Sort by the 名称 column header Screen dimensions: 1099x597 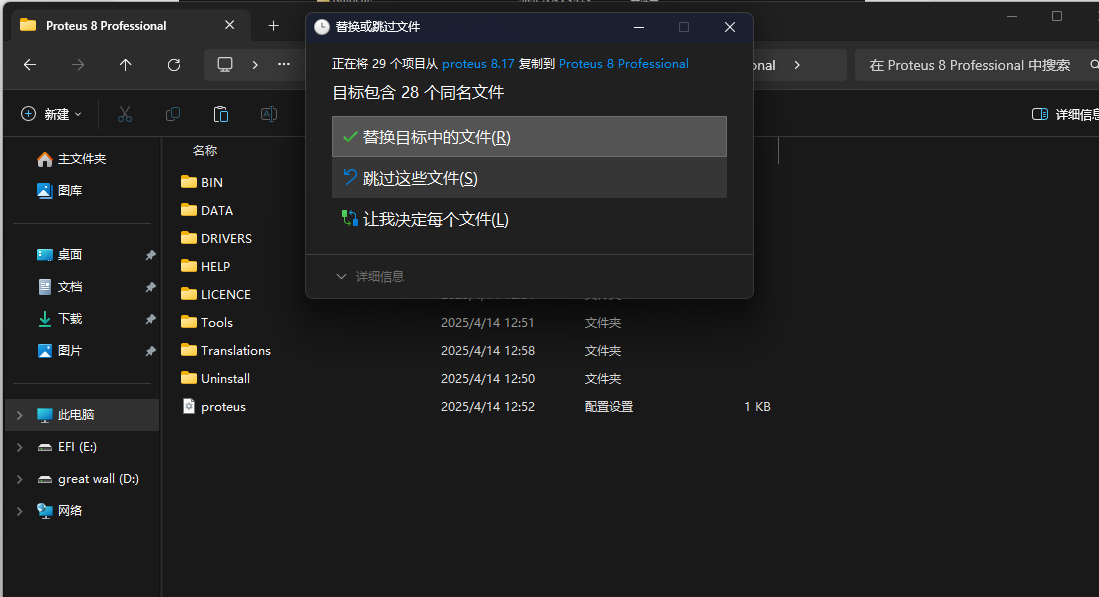[x=205, y=151]
